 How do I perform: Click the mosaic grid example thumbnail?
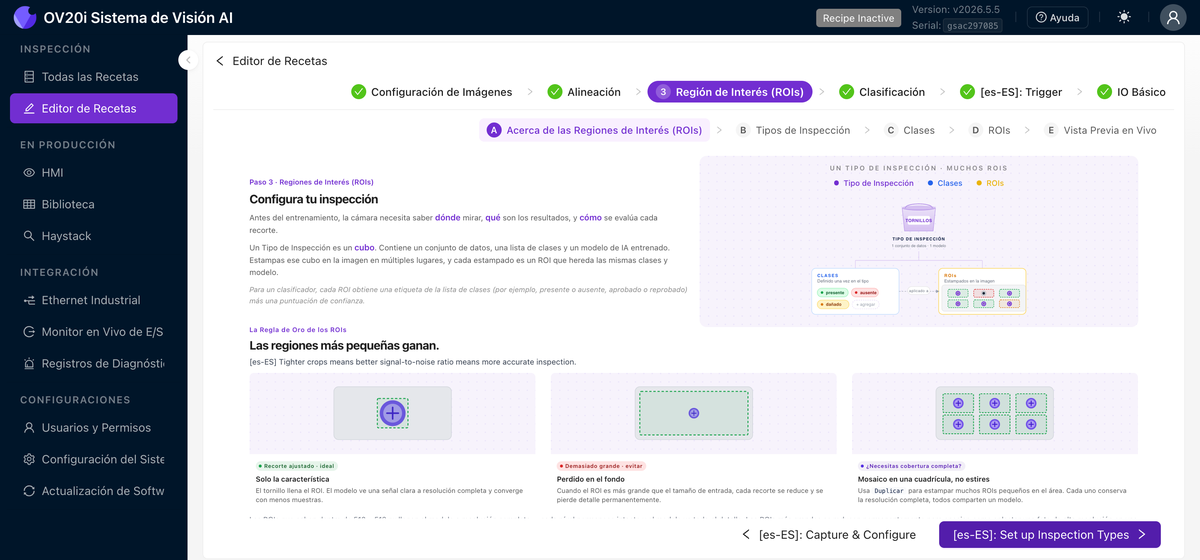994,413
